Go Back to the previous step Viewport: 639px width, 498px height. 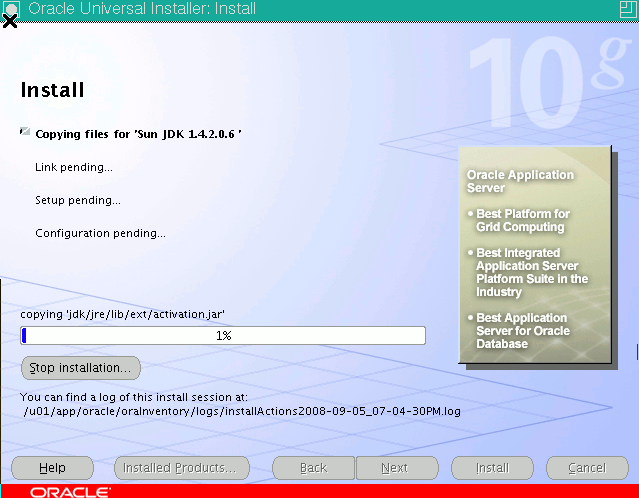pyautogui.click(x=313, y=468)
